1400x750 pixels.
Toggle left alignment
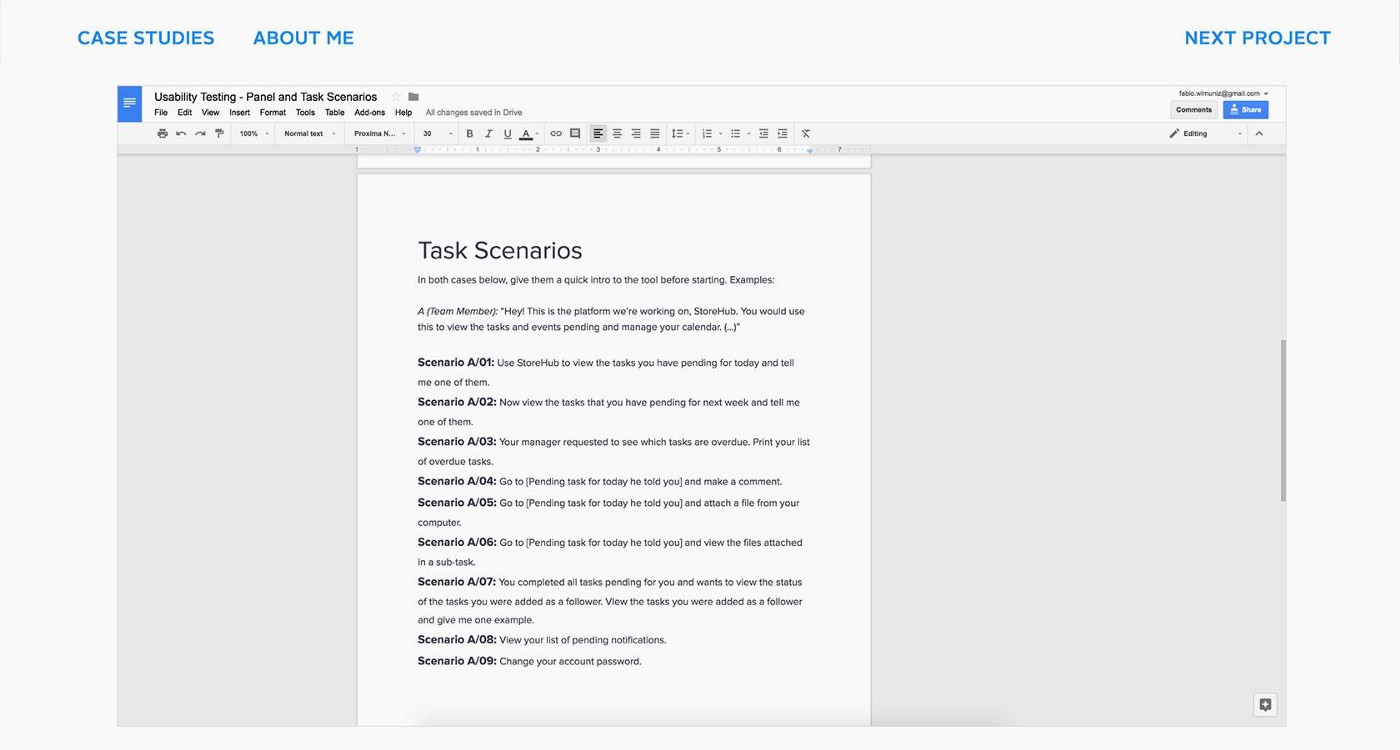pos(598,134)
